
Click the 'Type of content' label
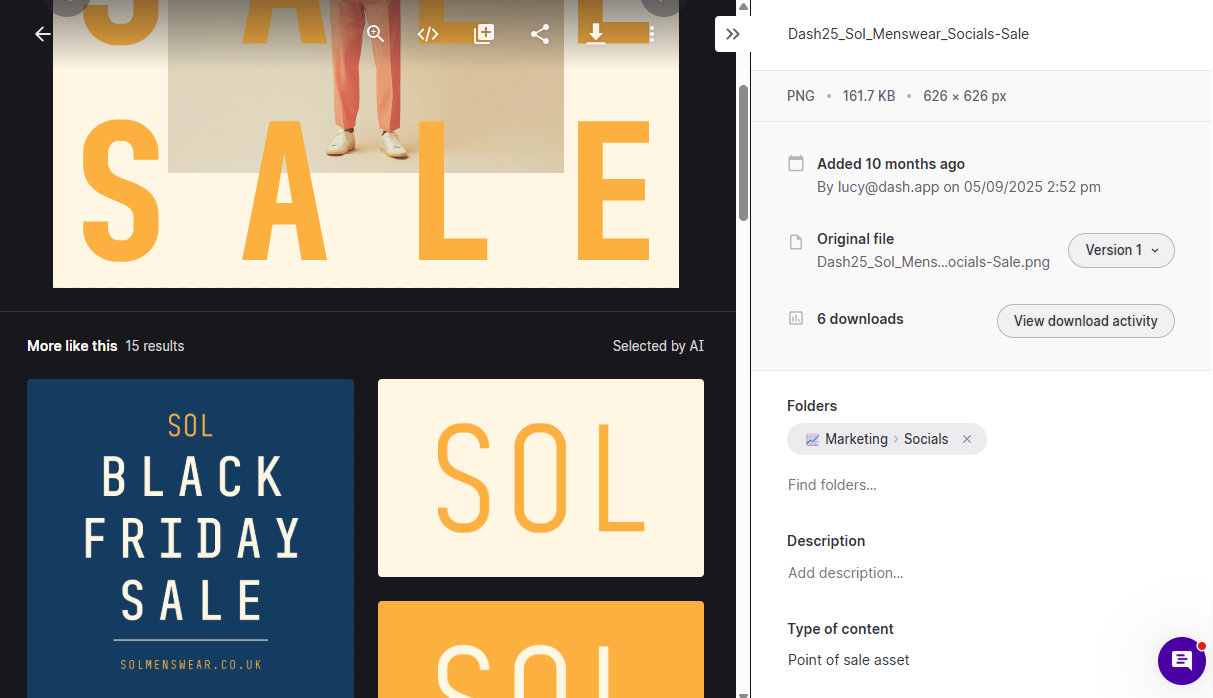[x=840, y=629]
